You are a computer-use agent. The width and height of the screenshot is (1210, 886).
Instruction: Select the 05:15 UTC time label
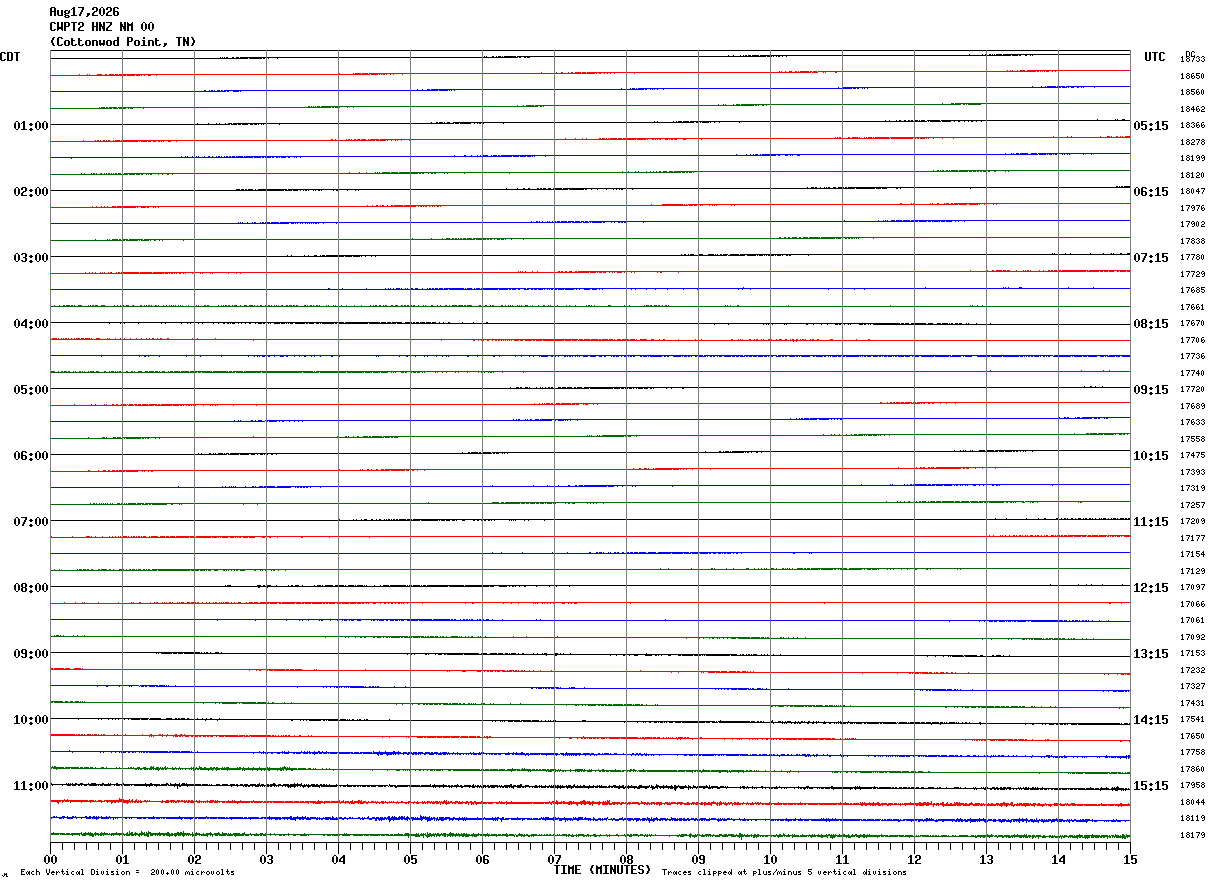1151,126
